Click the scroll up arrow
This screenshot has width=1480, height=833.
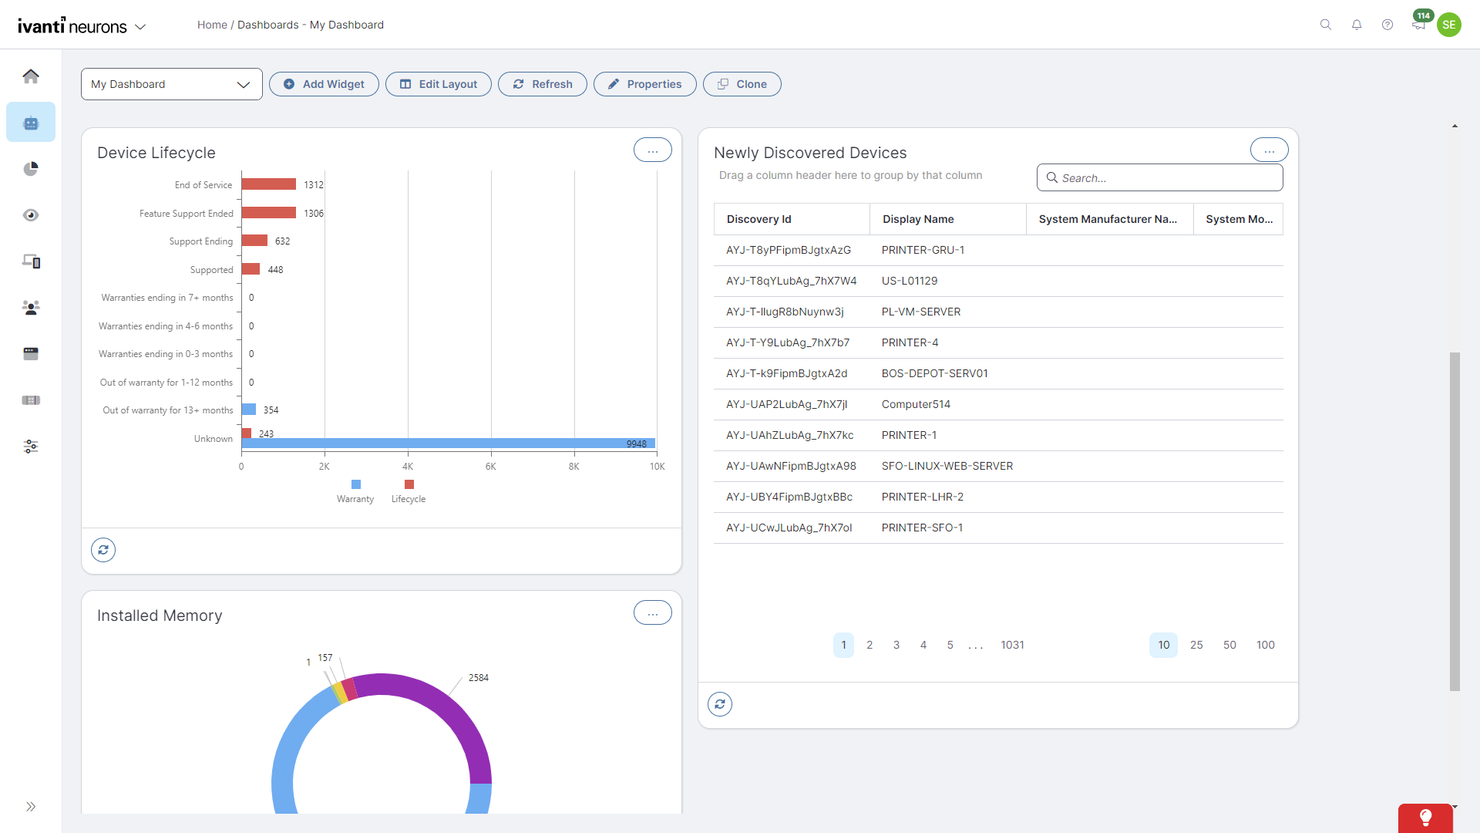[x=1455, y=126]
